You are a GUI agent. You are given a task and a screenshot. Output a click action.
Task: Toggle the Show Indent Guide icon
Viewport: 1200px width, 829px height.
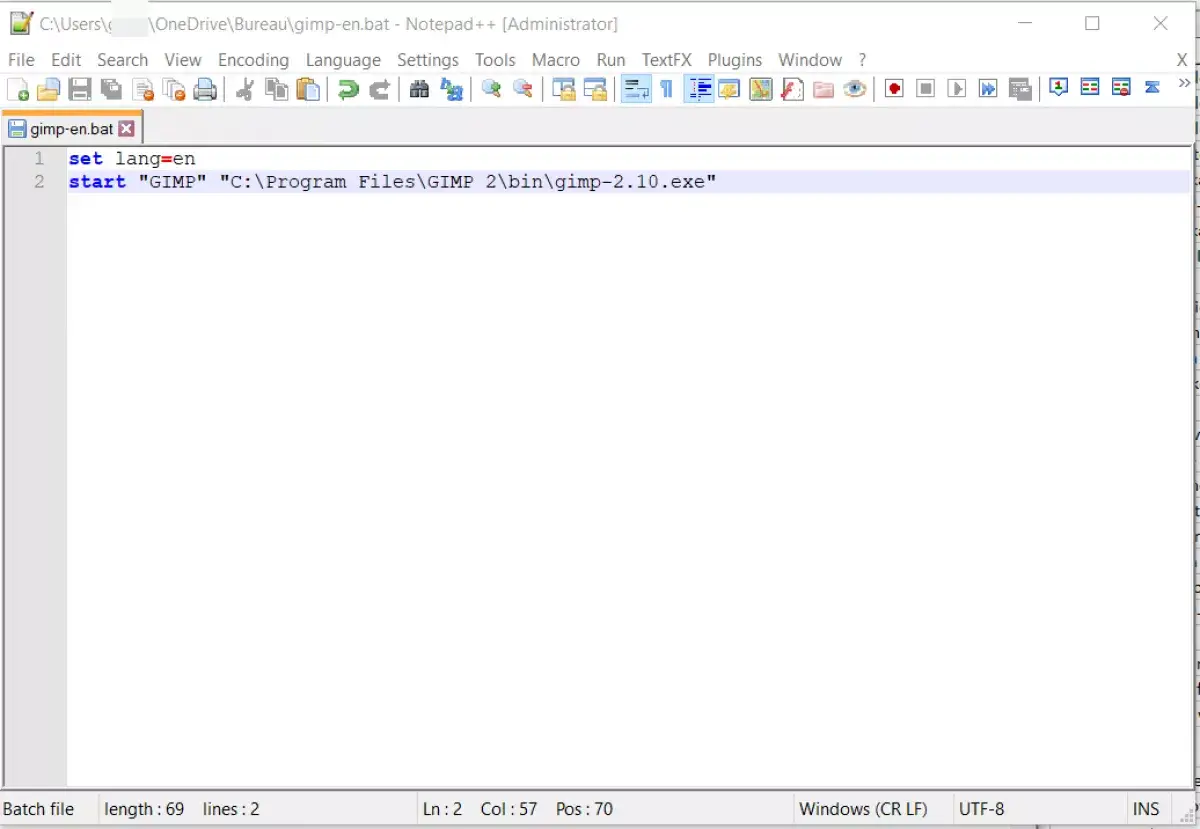pyautogui.click(x=699, y=90)
